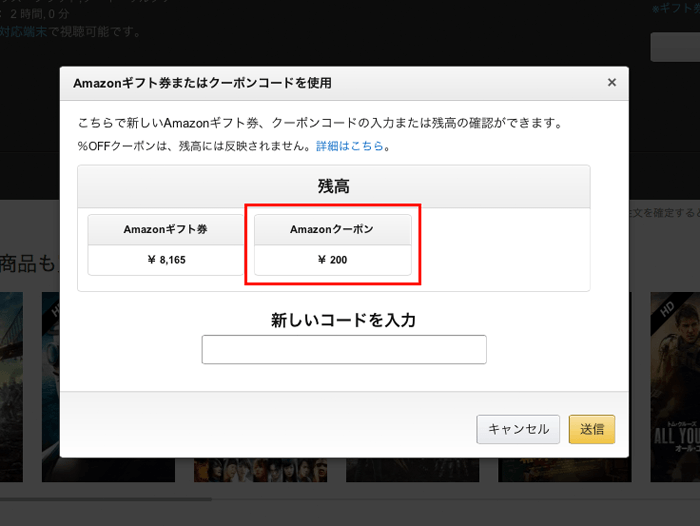The width and height of the screenshot is (700, 526).
Task: Focus the new code input field
Action: click(x=344, y=349)
